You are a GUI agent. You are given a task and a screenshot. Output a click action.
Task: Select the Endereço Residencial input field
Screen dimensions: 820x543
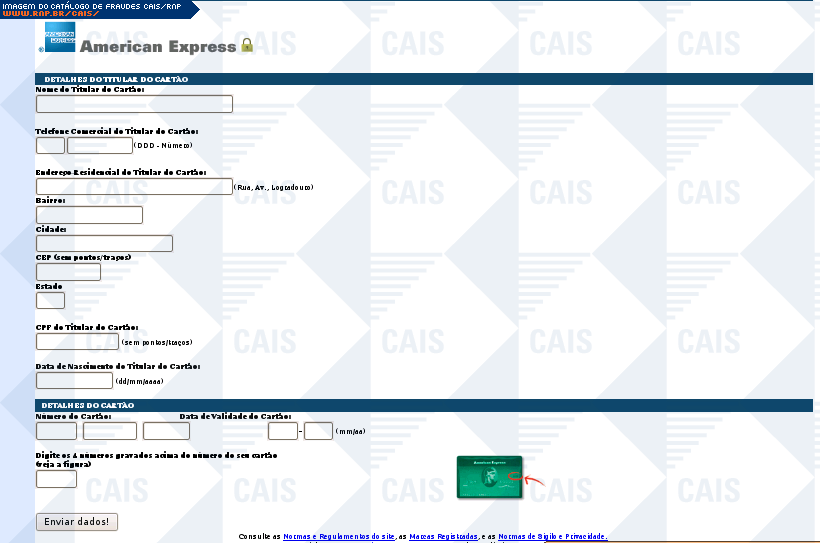(134, 187)
